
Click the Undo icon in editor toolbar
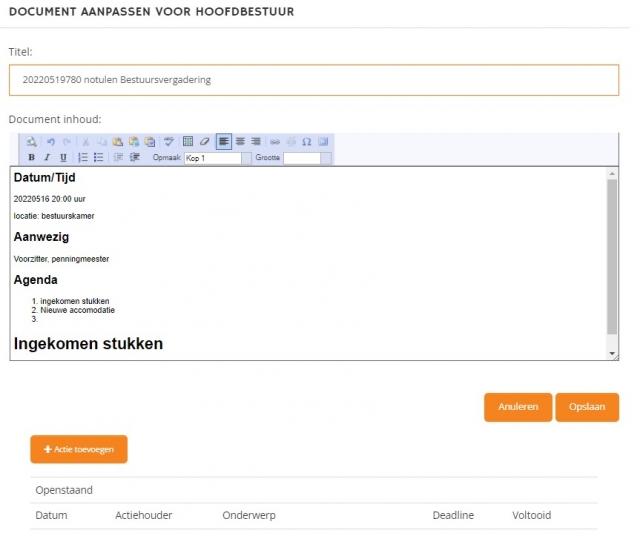pos(51,142)
